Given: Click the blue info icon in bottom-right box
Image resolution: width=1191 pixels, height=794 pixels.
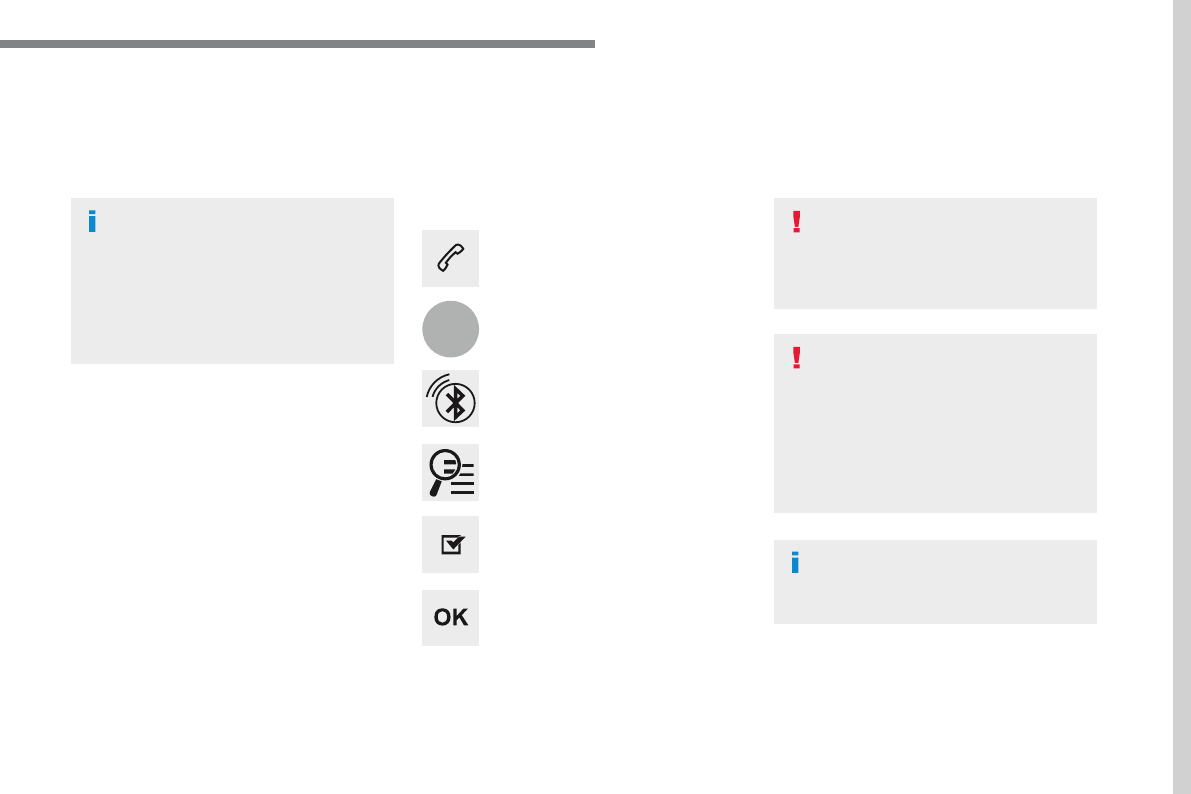Looking at the screenshot, I should point(795,563).
